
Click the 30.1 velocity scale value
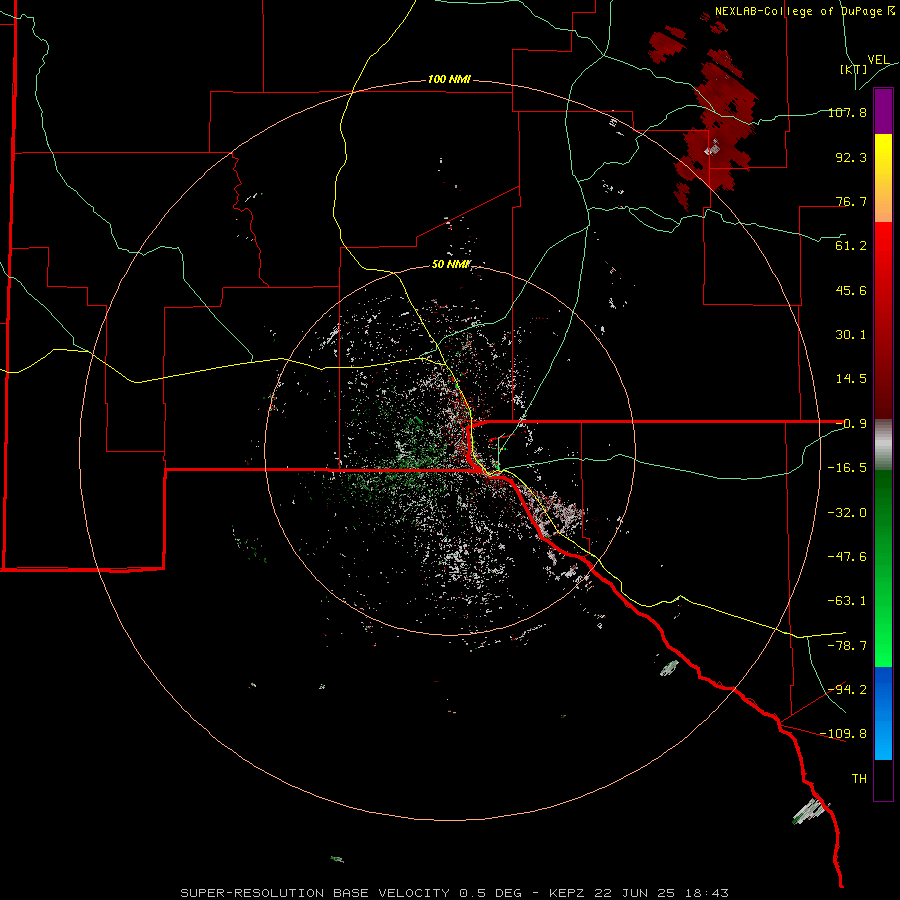(851, 335)
